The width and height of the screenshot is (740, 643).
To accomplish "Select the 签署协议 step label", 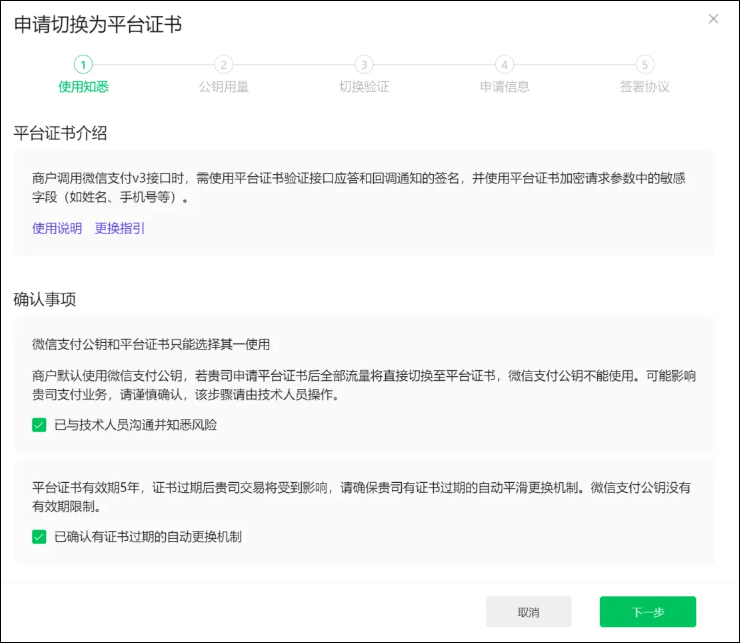I will coord(644,87).
